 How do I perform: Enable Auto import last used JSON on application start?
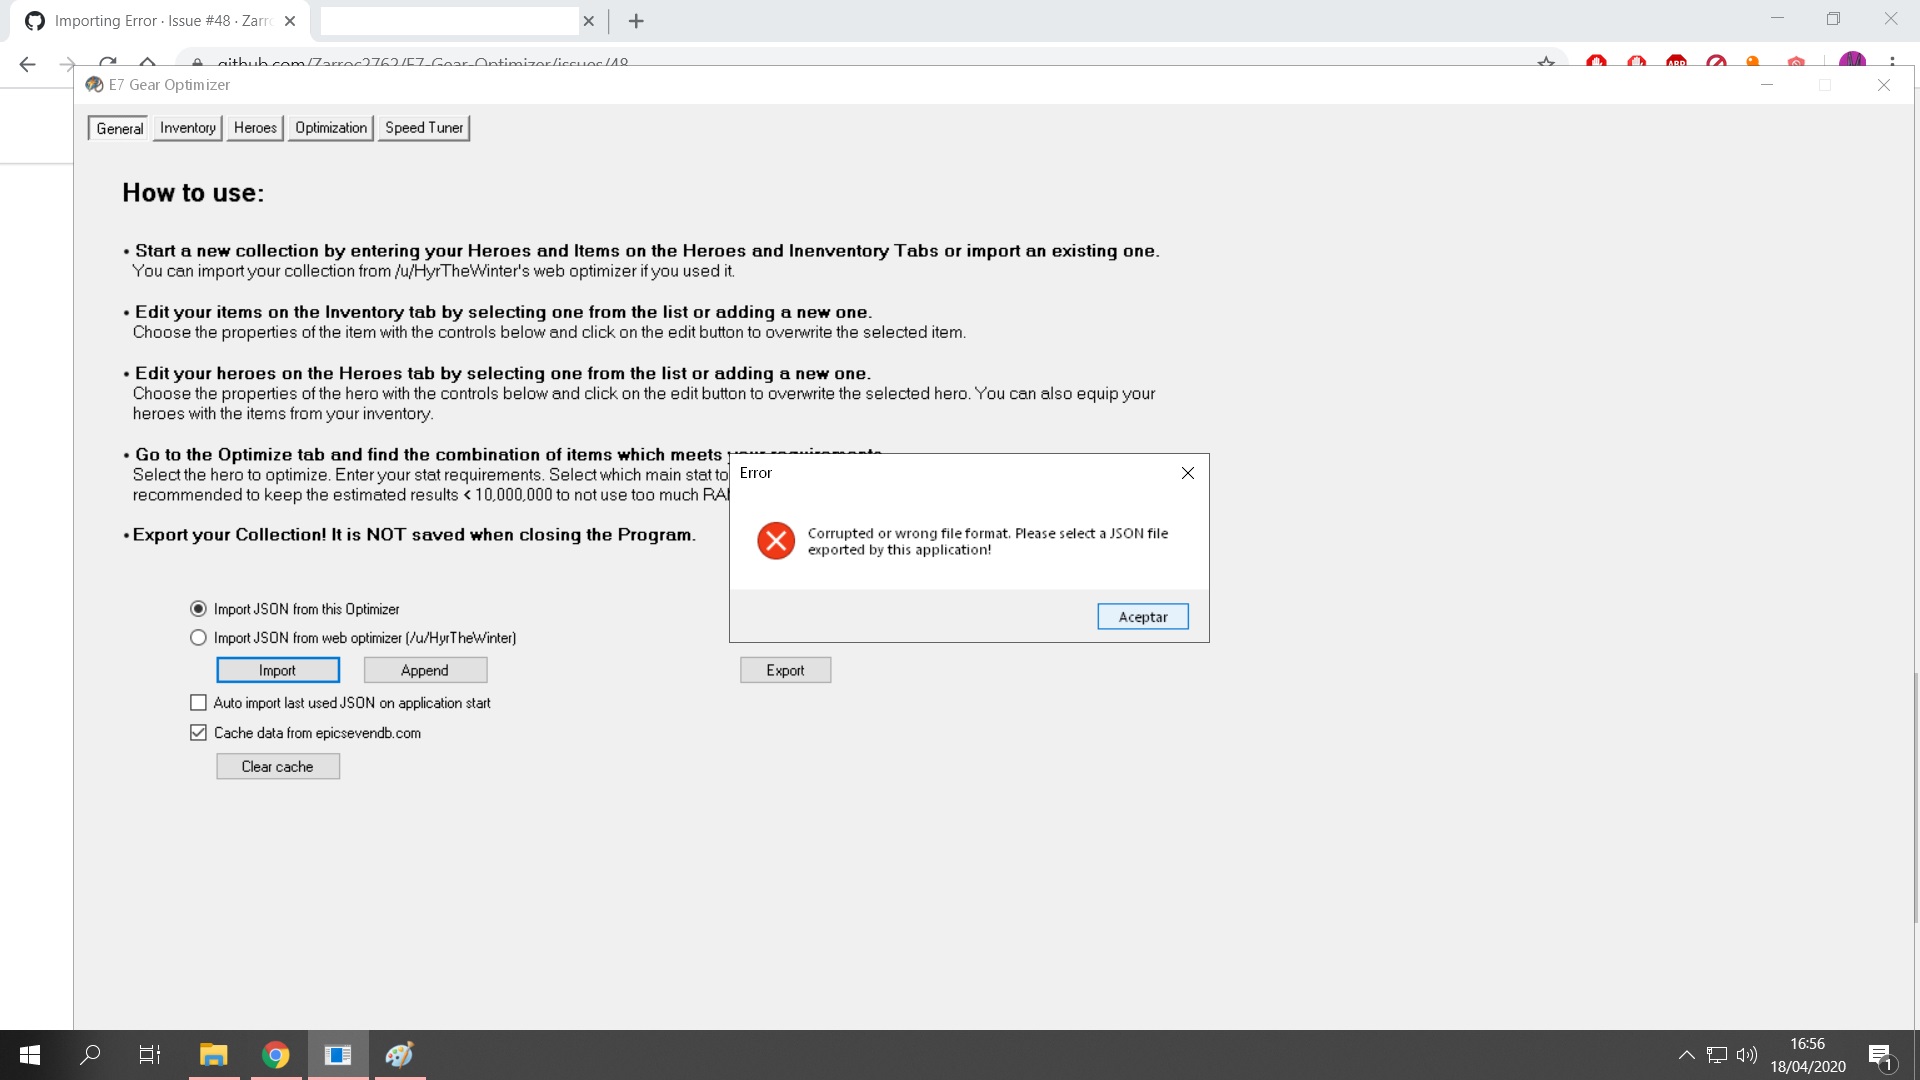tap(198, 702)
